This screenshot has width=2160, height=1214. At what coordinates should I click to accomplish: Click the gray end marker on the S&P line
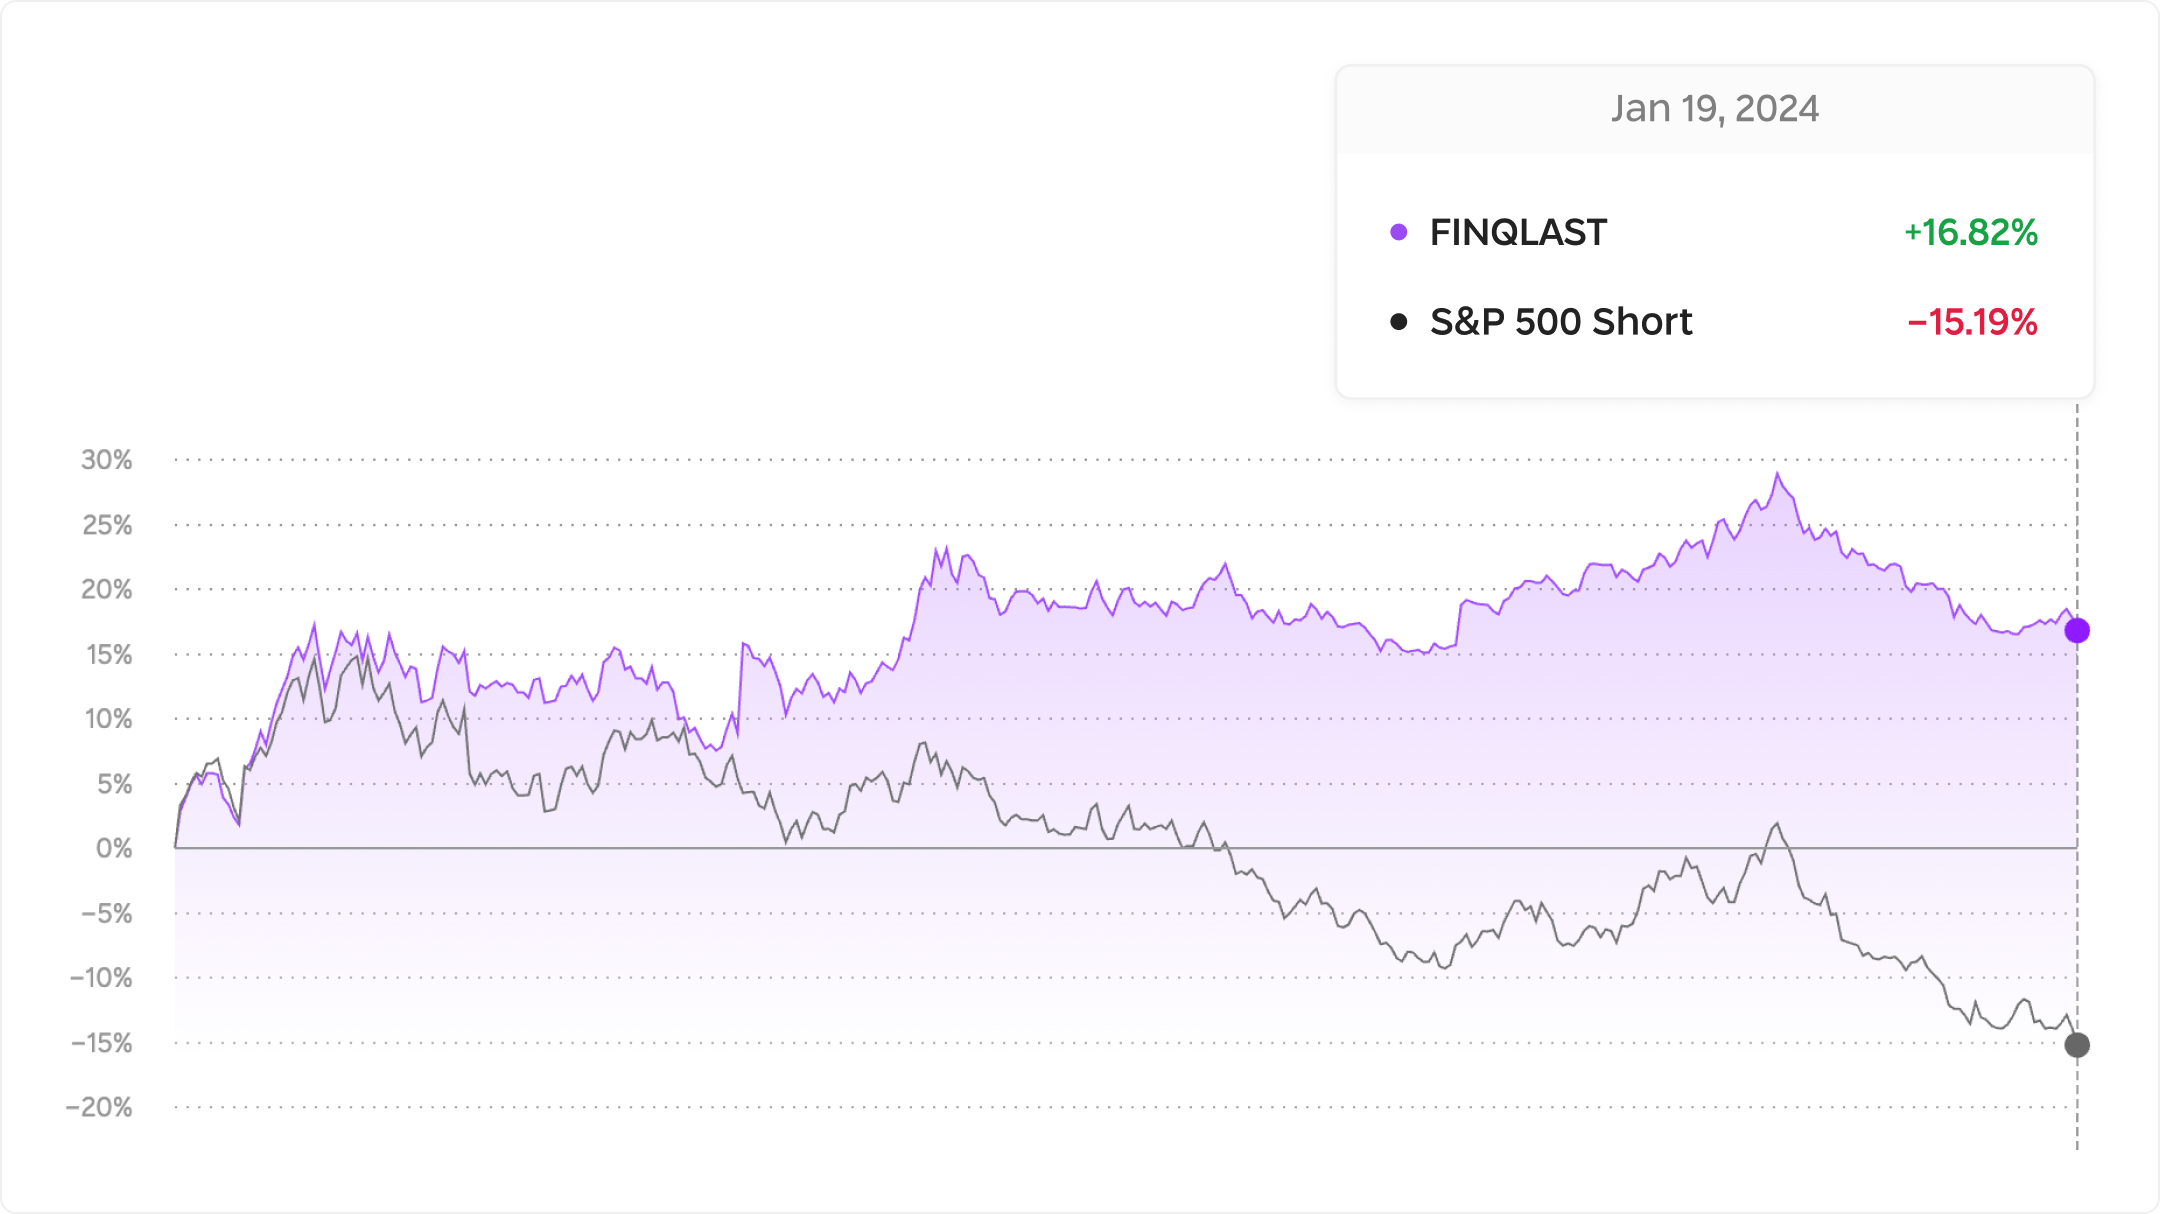[2077, 1045]
